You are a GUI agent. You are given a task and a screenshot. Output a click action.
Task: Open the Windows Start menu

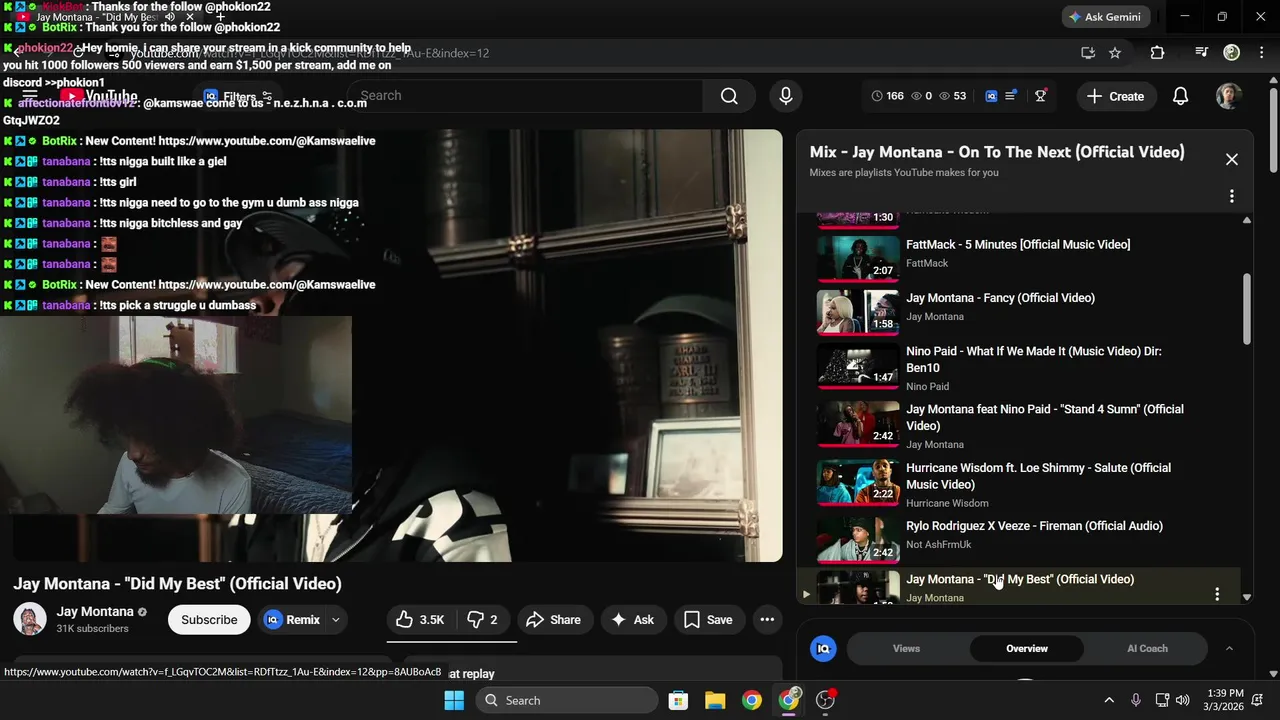453,700
